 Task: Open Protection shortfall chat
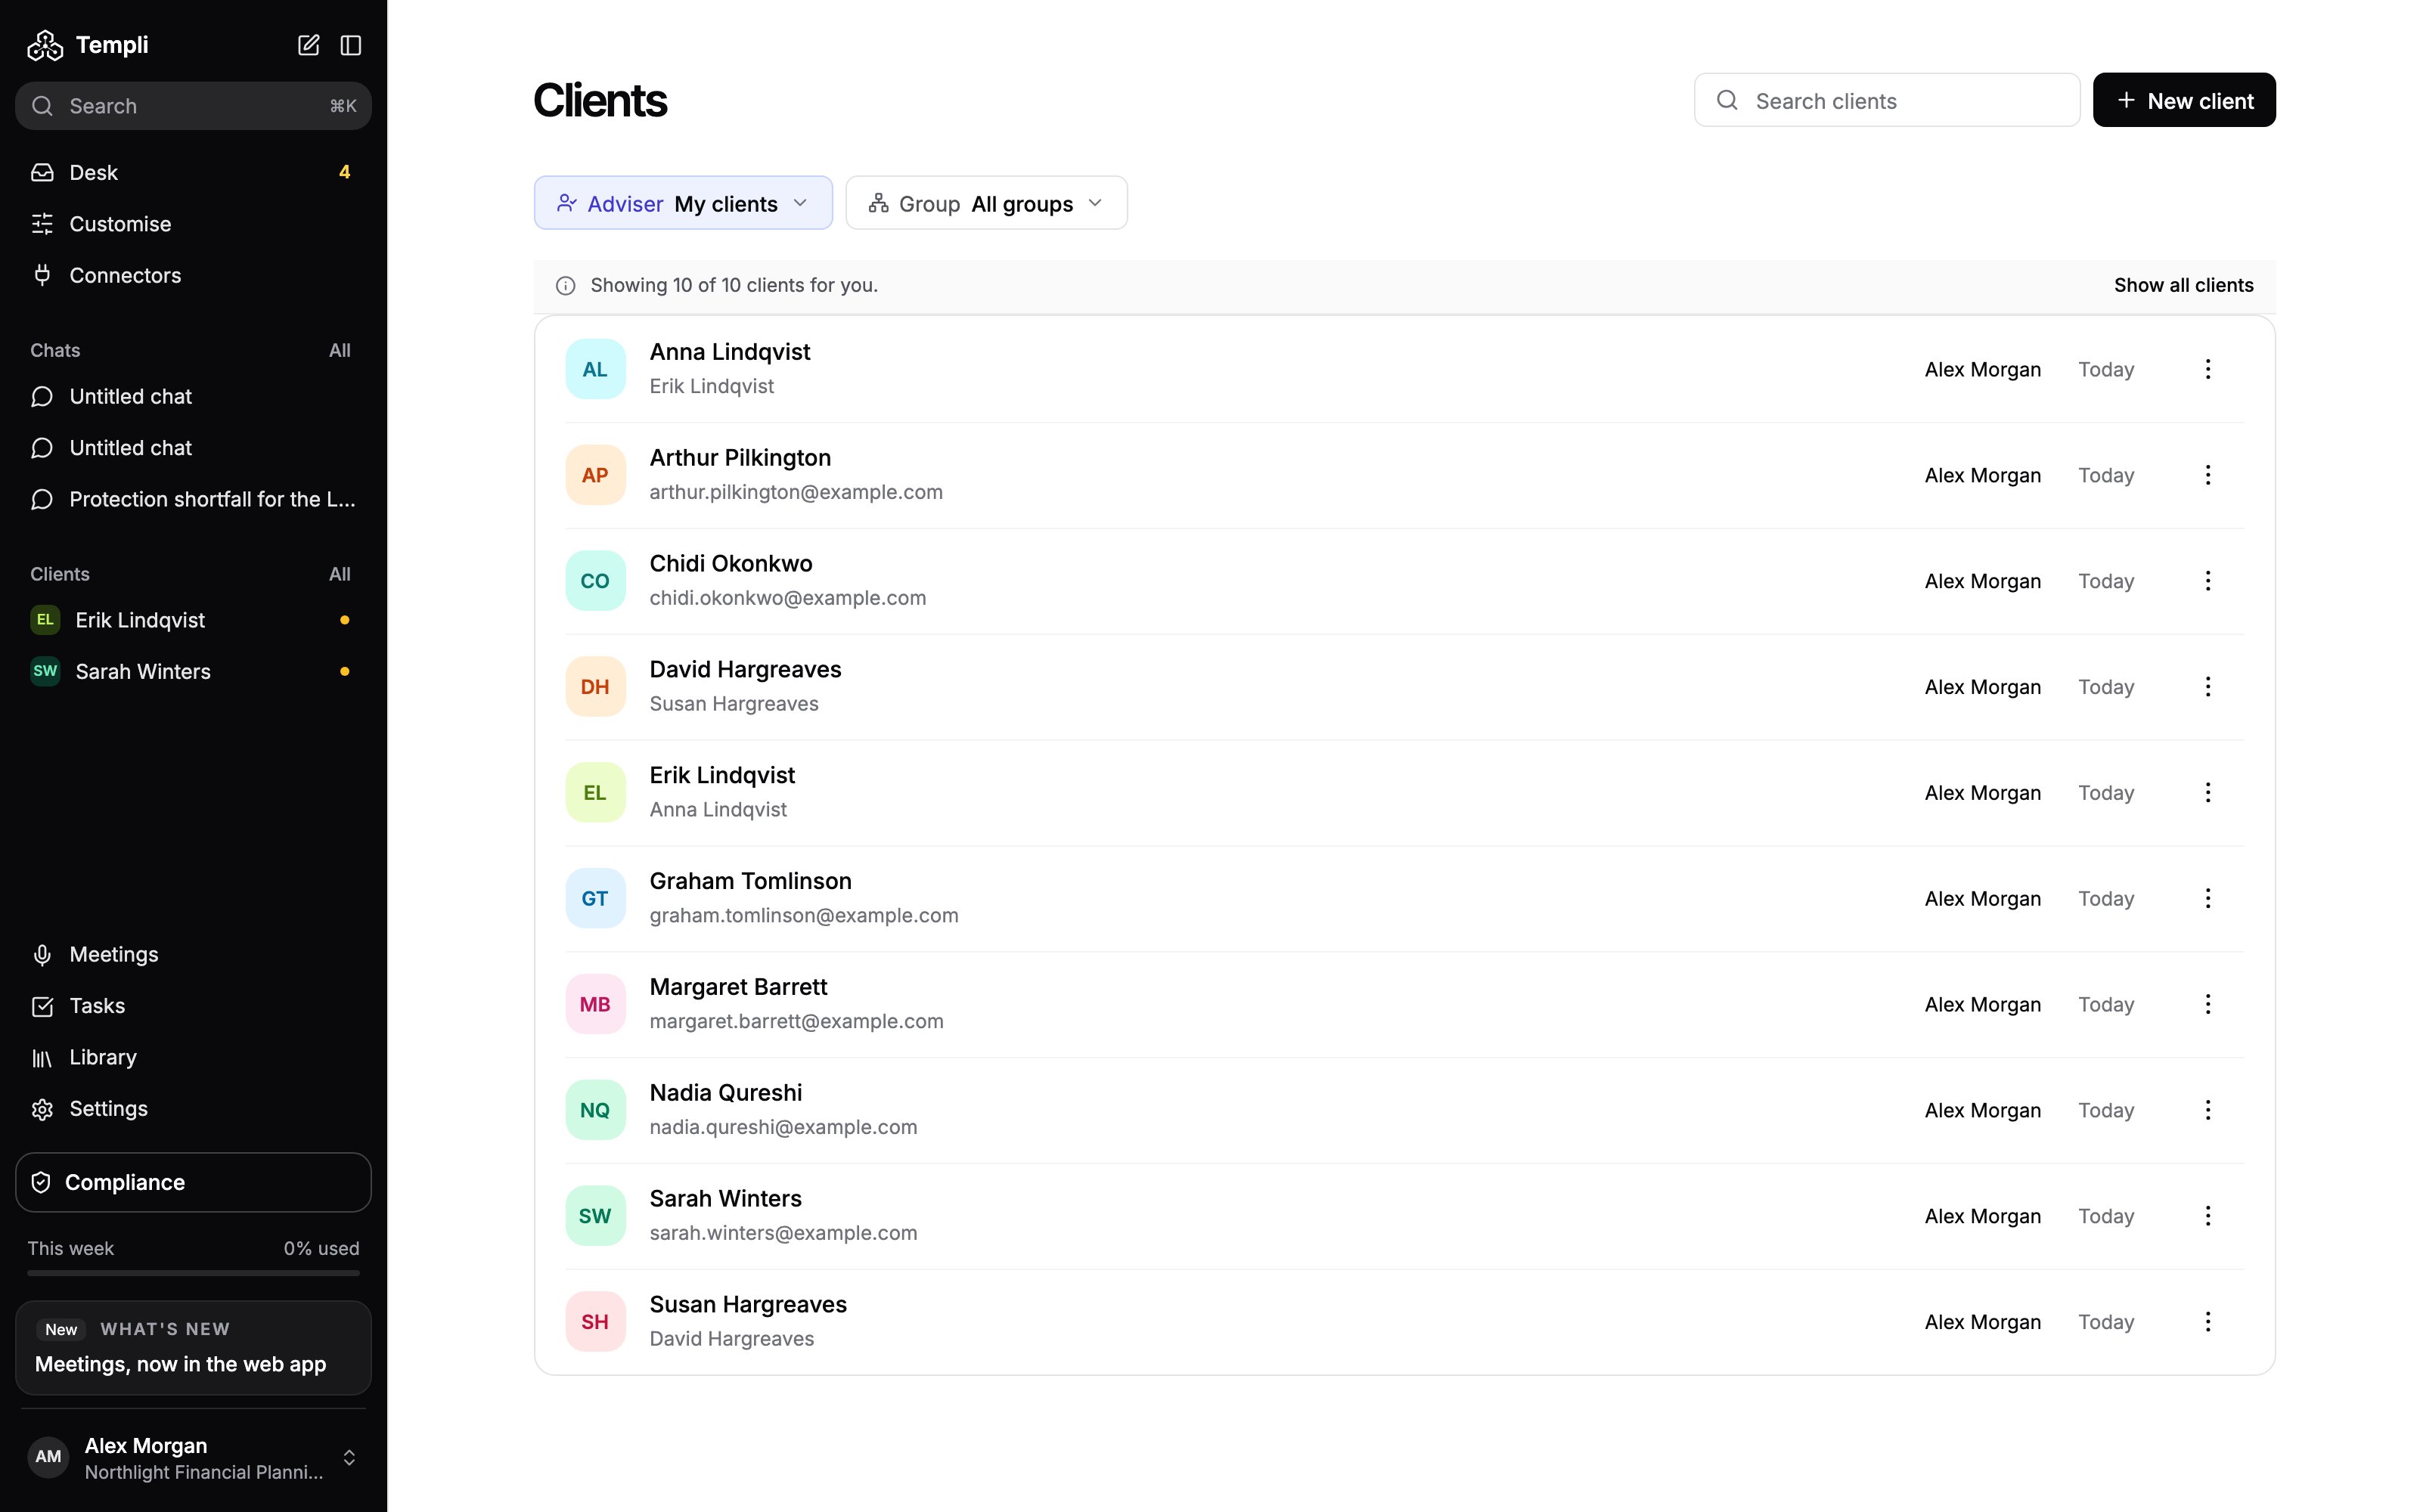[x=193, y=499]
